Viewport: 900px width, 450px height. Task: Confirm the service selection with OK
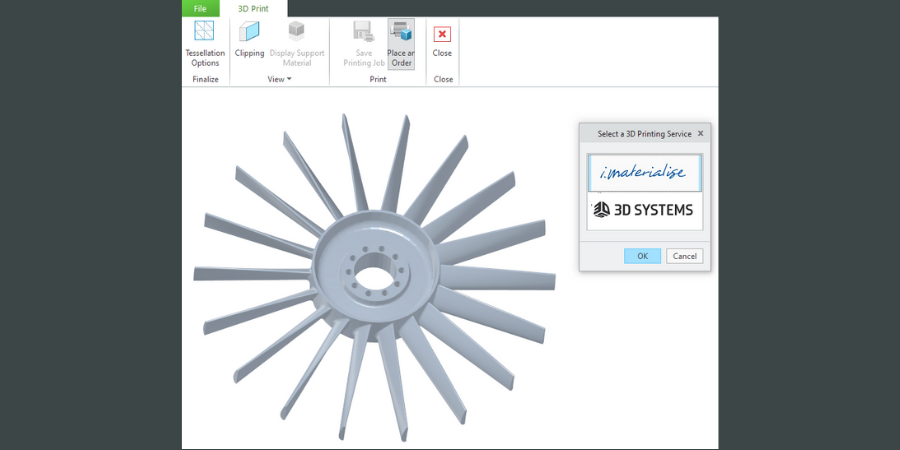(x=642, y=256)
